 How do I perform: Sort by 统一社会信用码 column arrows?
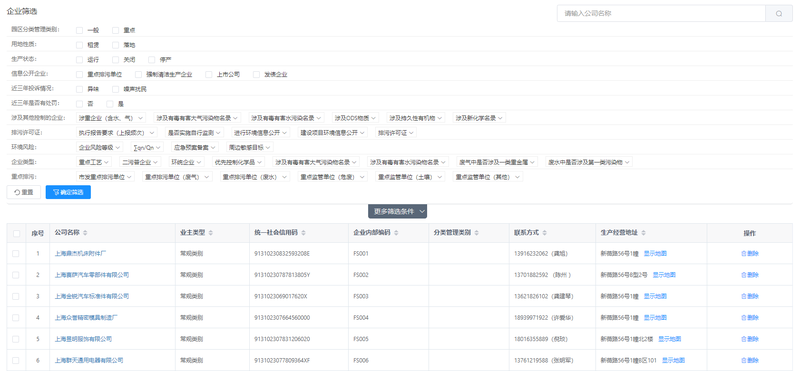pos(303,233)
